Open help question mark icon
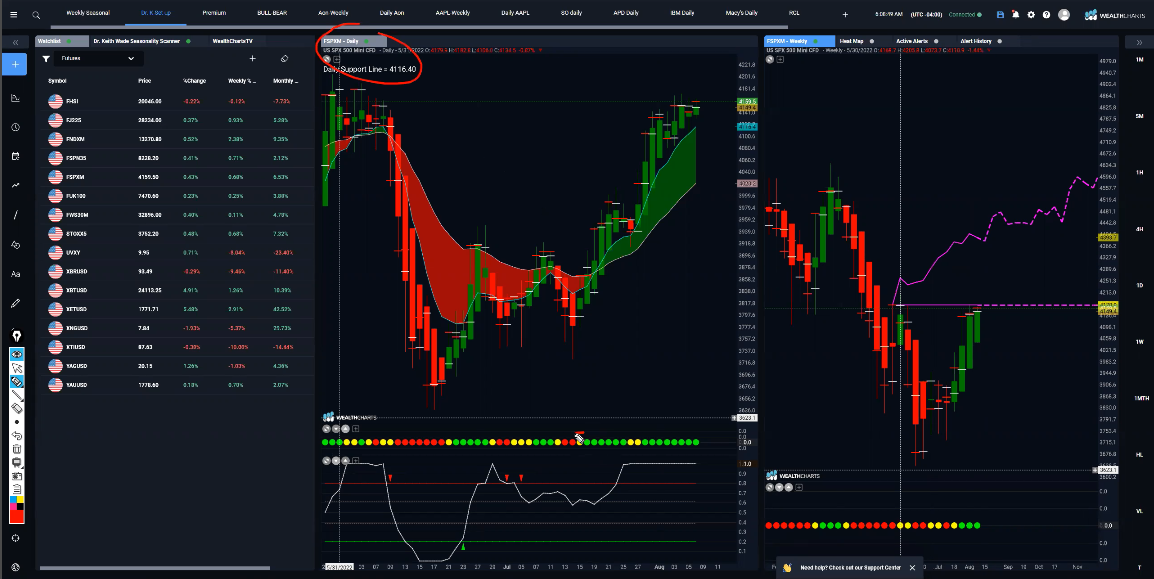The image size is (1154, 579). pyautogui.click(x=1046, y=15)
